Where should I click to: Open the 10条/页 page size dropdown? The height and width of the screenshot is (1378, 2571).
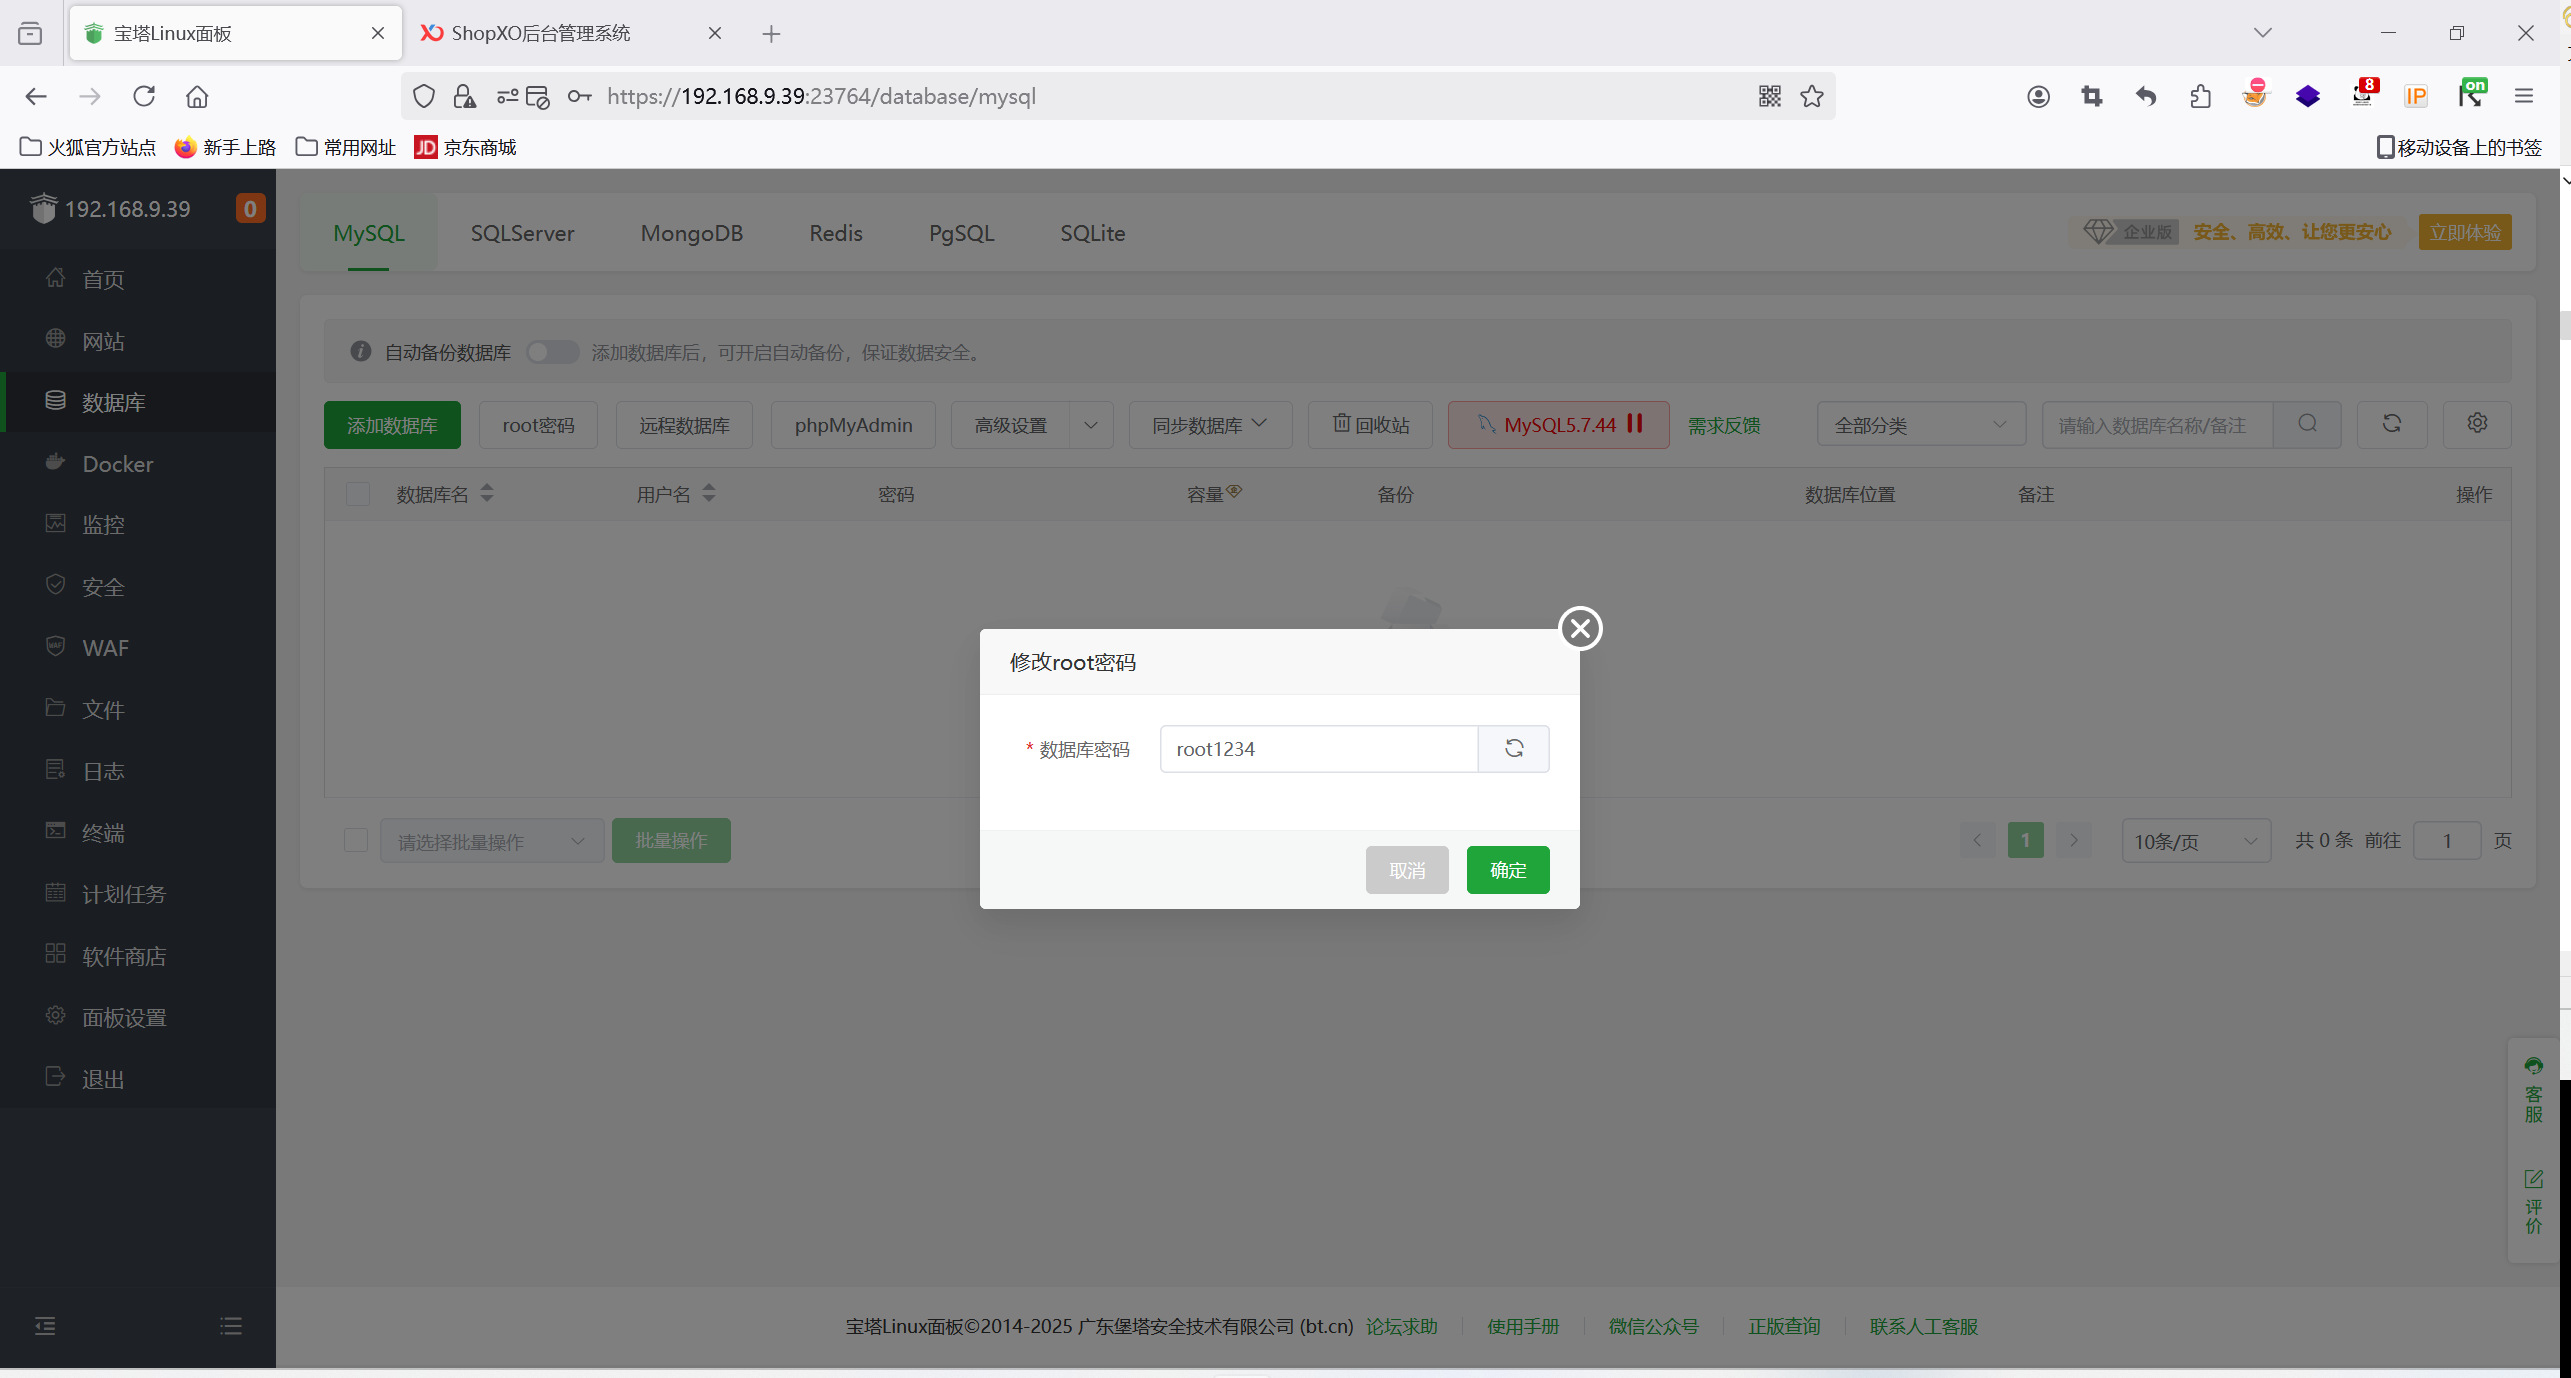(2195, 841)
